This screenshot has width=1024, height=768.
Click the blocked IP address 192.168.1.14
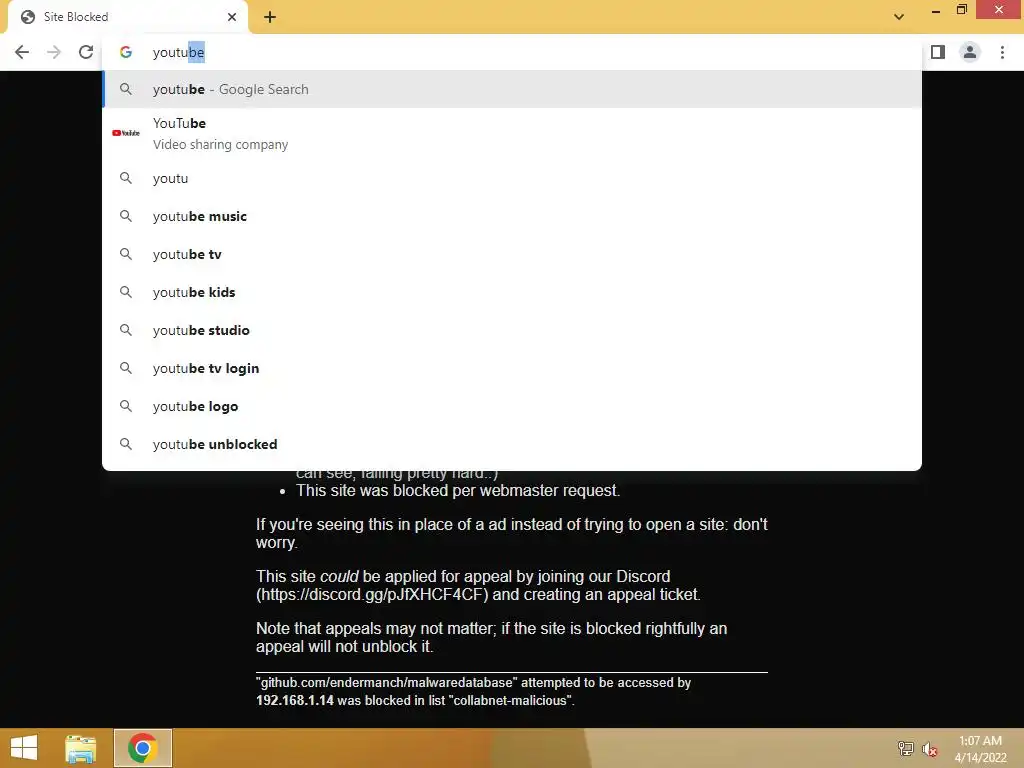click(295, 700)
